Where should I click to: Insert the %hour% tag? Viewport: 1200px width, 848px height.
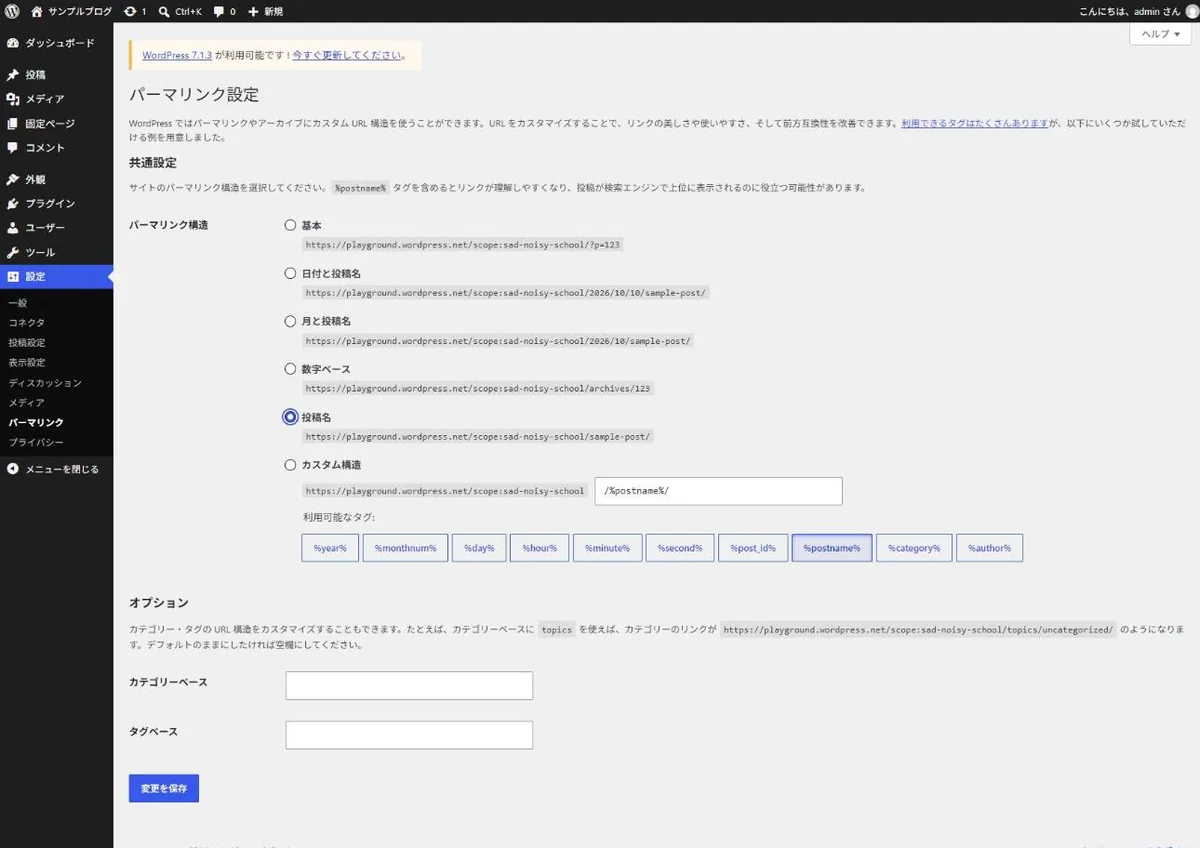[x=539, y=548]
